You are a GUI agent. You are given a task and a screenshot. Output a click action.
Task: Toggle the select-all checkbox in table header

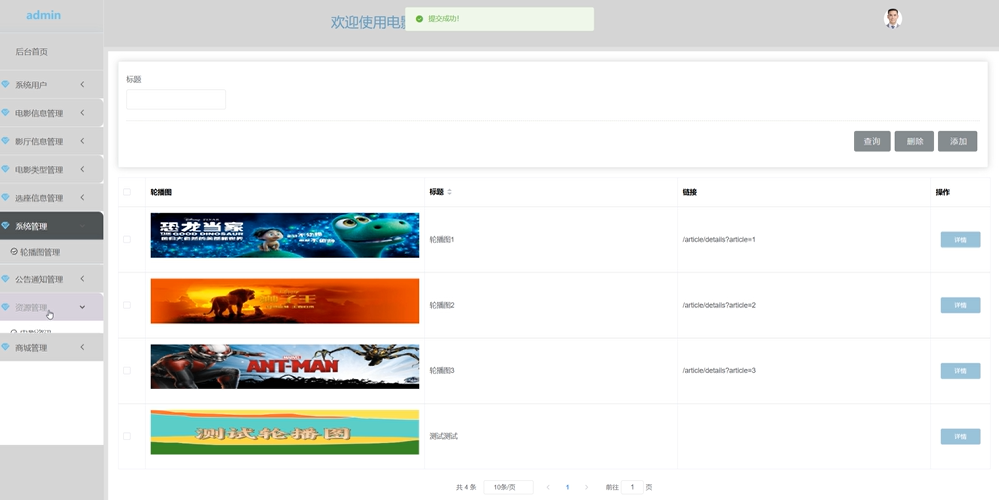click(x=127, y=192)
